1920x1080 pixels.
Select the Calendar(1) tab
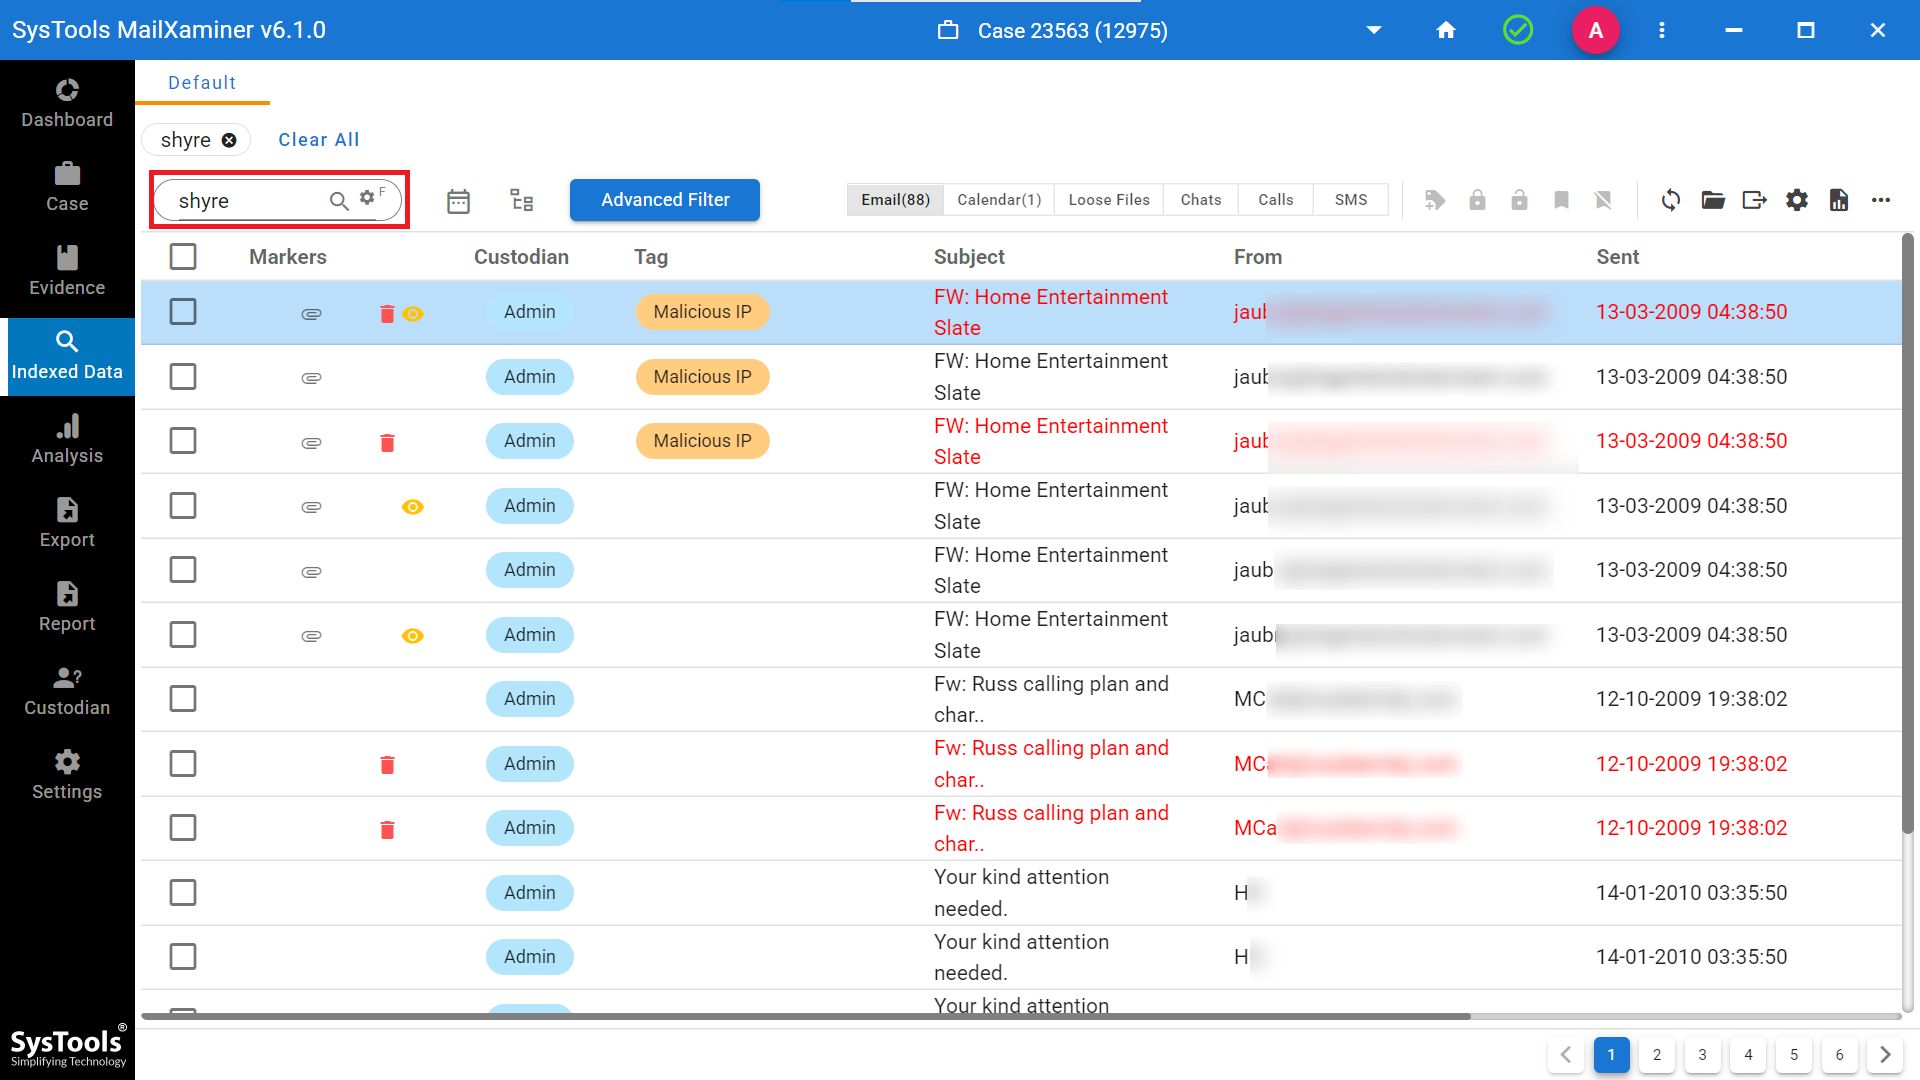coord(999,200)
